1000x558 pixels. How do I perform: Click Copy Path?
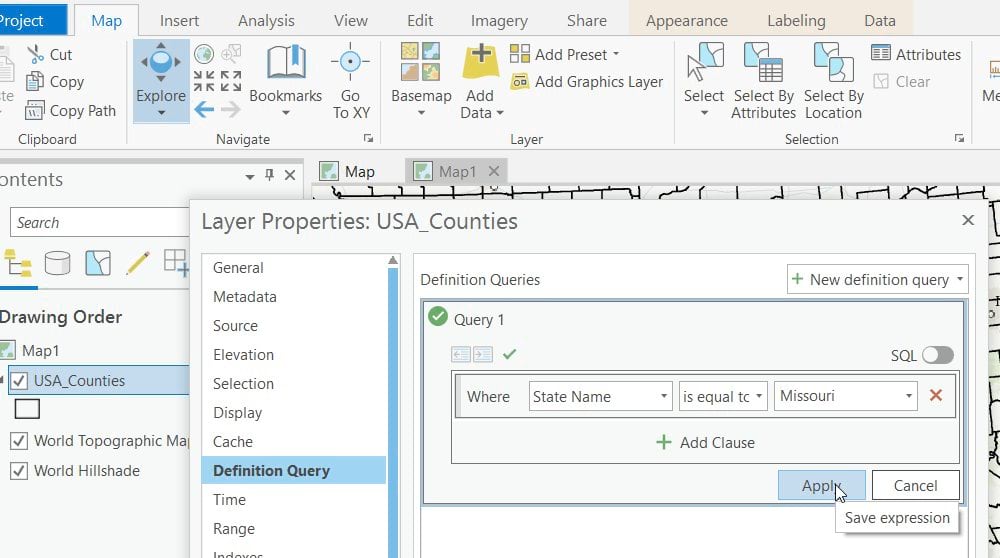pyautogui.click(x=70, y=110)
